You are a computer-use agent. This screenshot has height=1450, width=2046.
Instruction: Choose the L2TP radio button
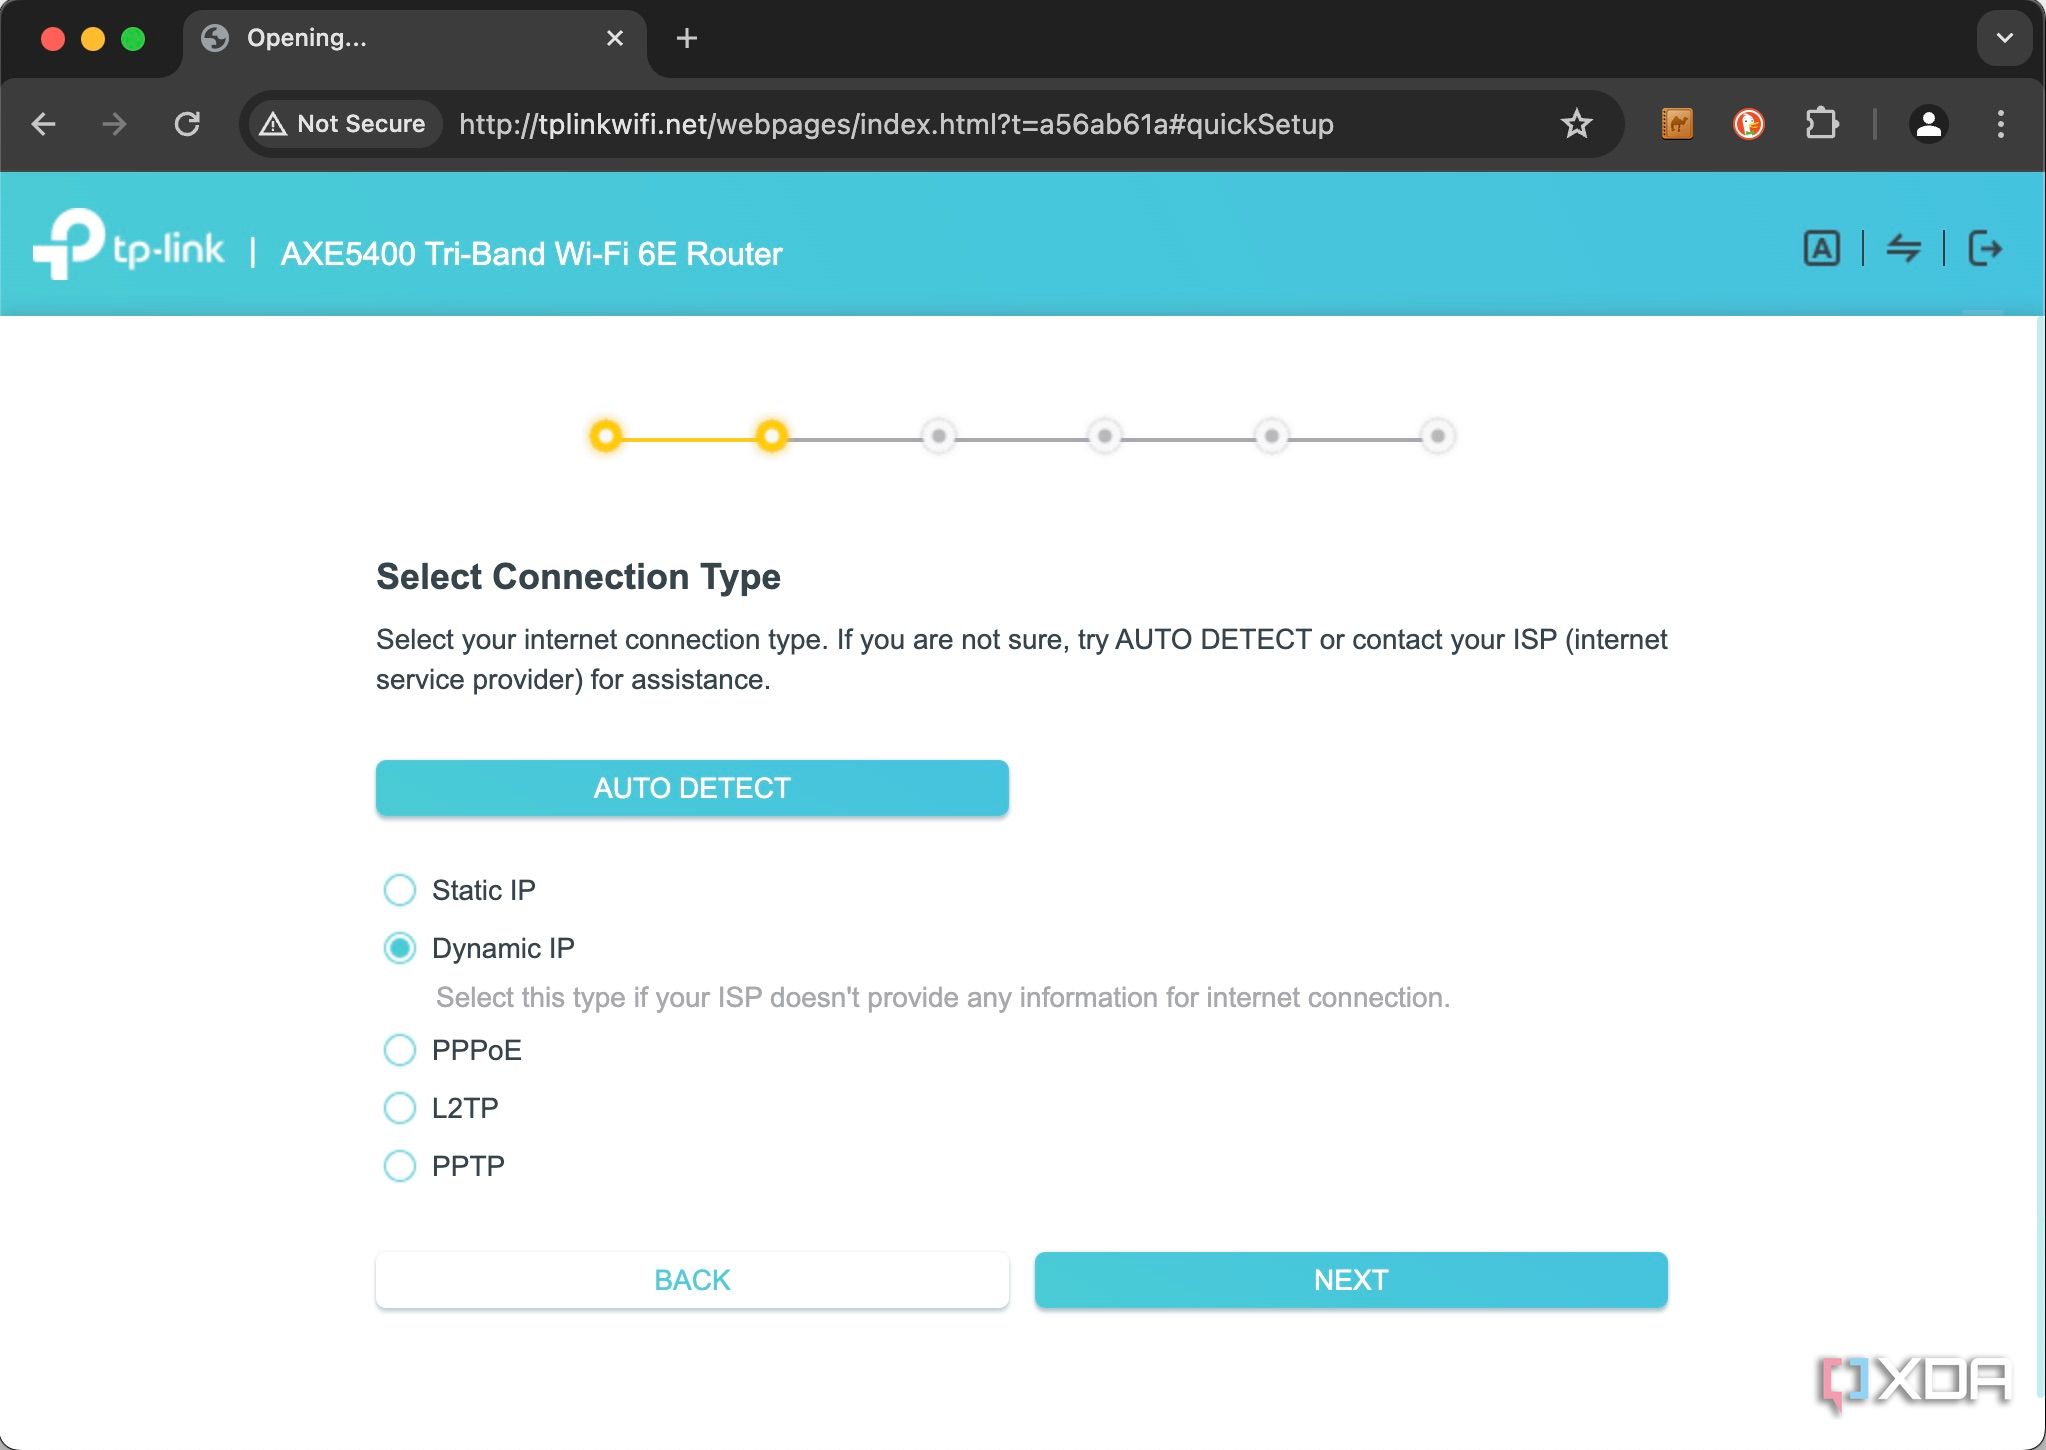click(400, 1108)
